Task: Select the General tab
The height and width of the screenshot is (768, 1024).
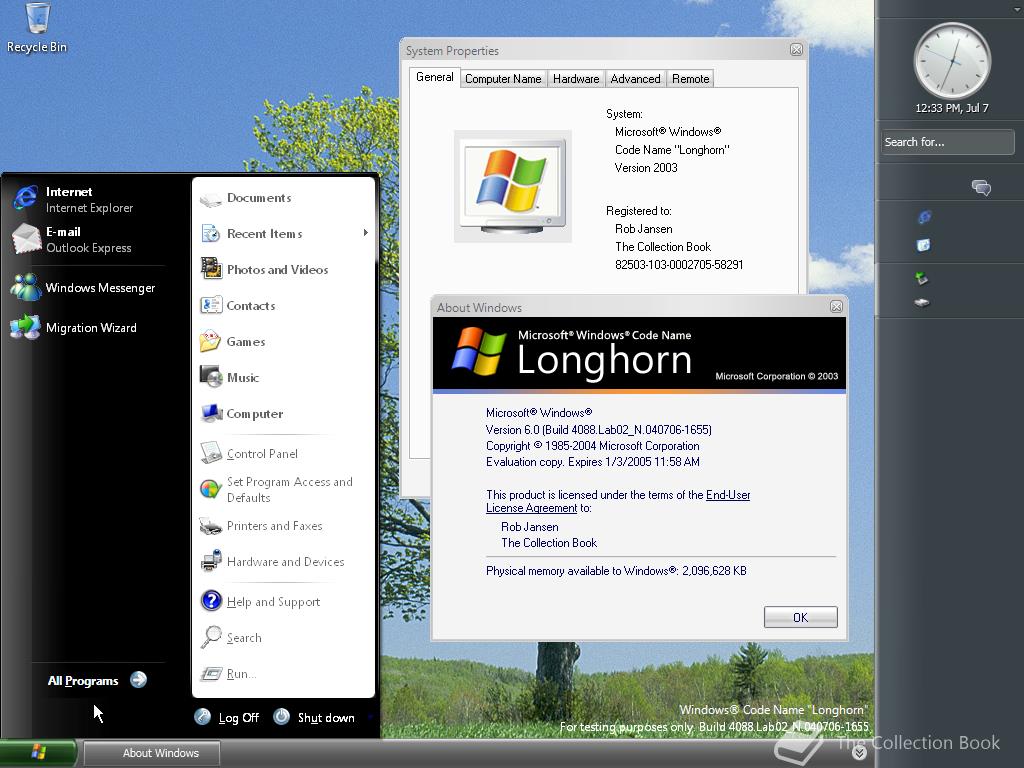Action: click(x=434, y=77)
